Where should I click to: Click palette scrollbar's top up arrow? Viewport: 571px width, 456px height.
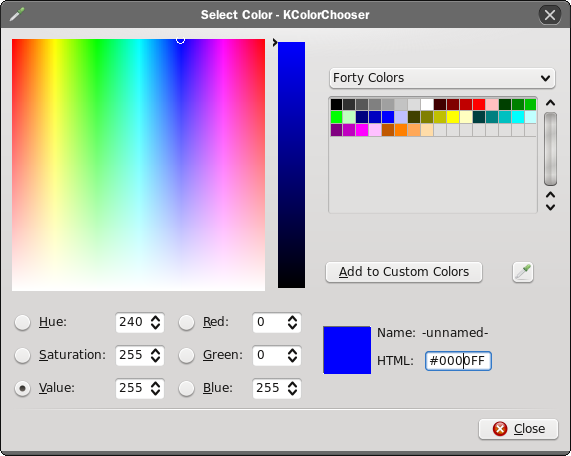pos(550,103)
